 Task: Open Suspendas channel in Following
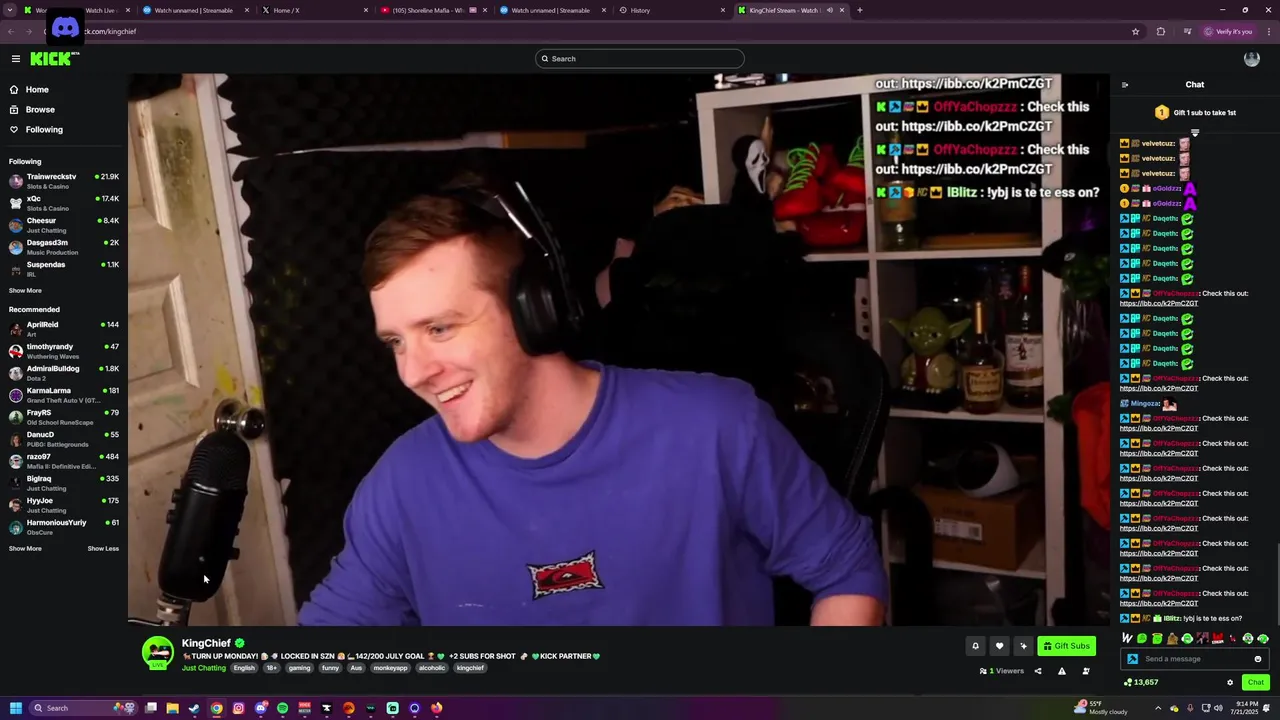pos(64,269)
